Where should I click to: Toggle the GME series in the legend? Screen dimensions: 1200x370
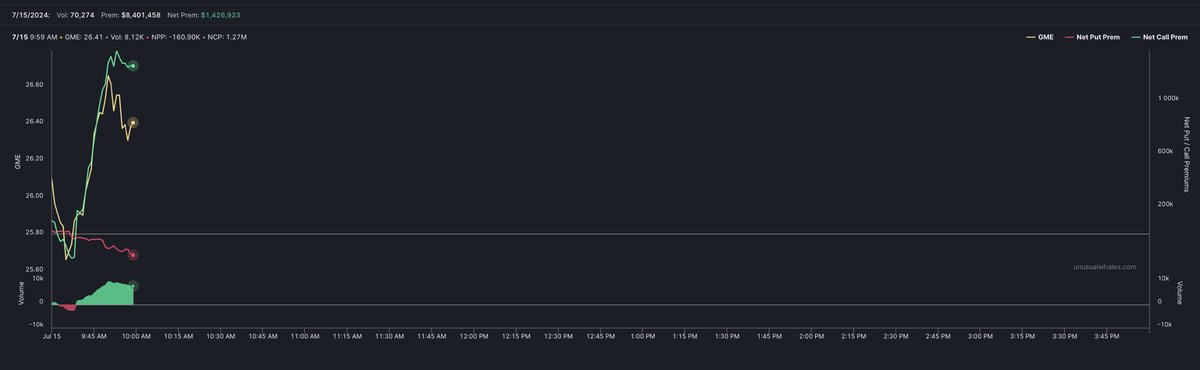pos(1039,36)
